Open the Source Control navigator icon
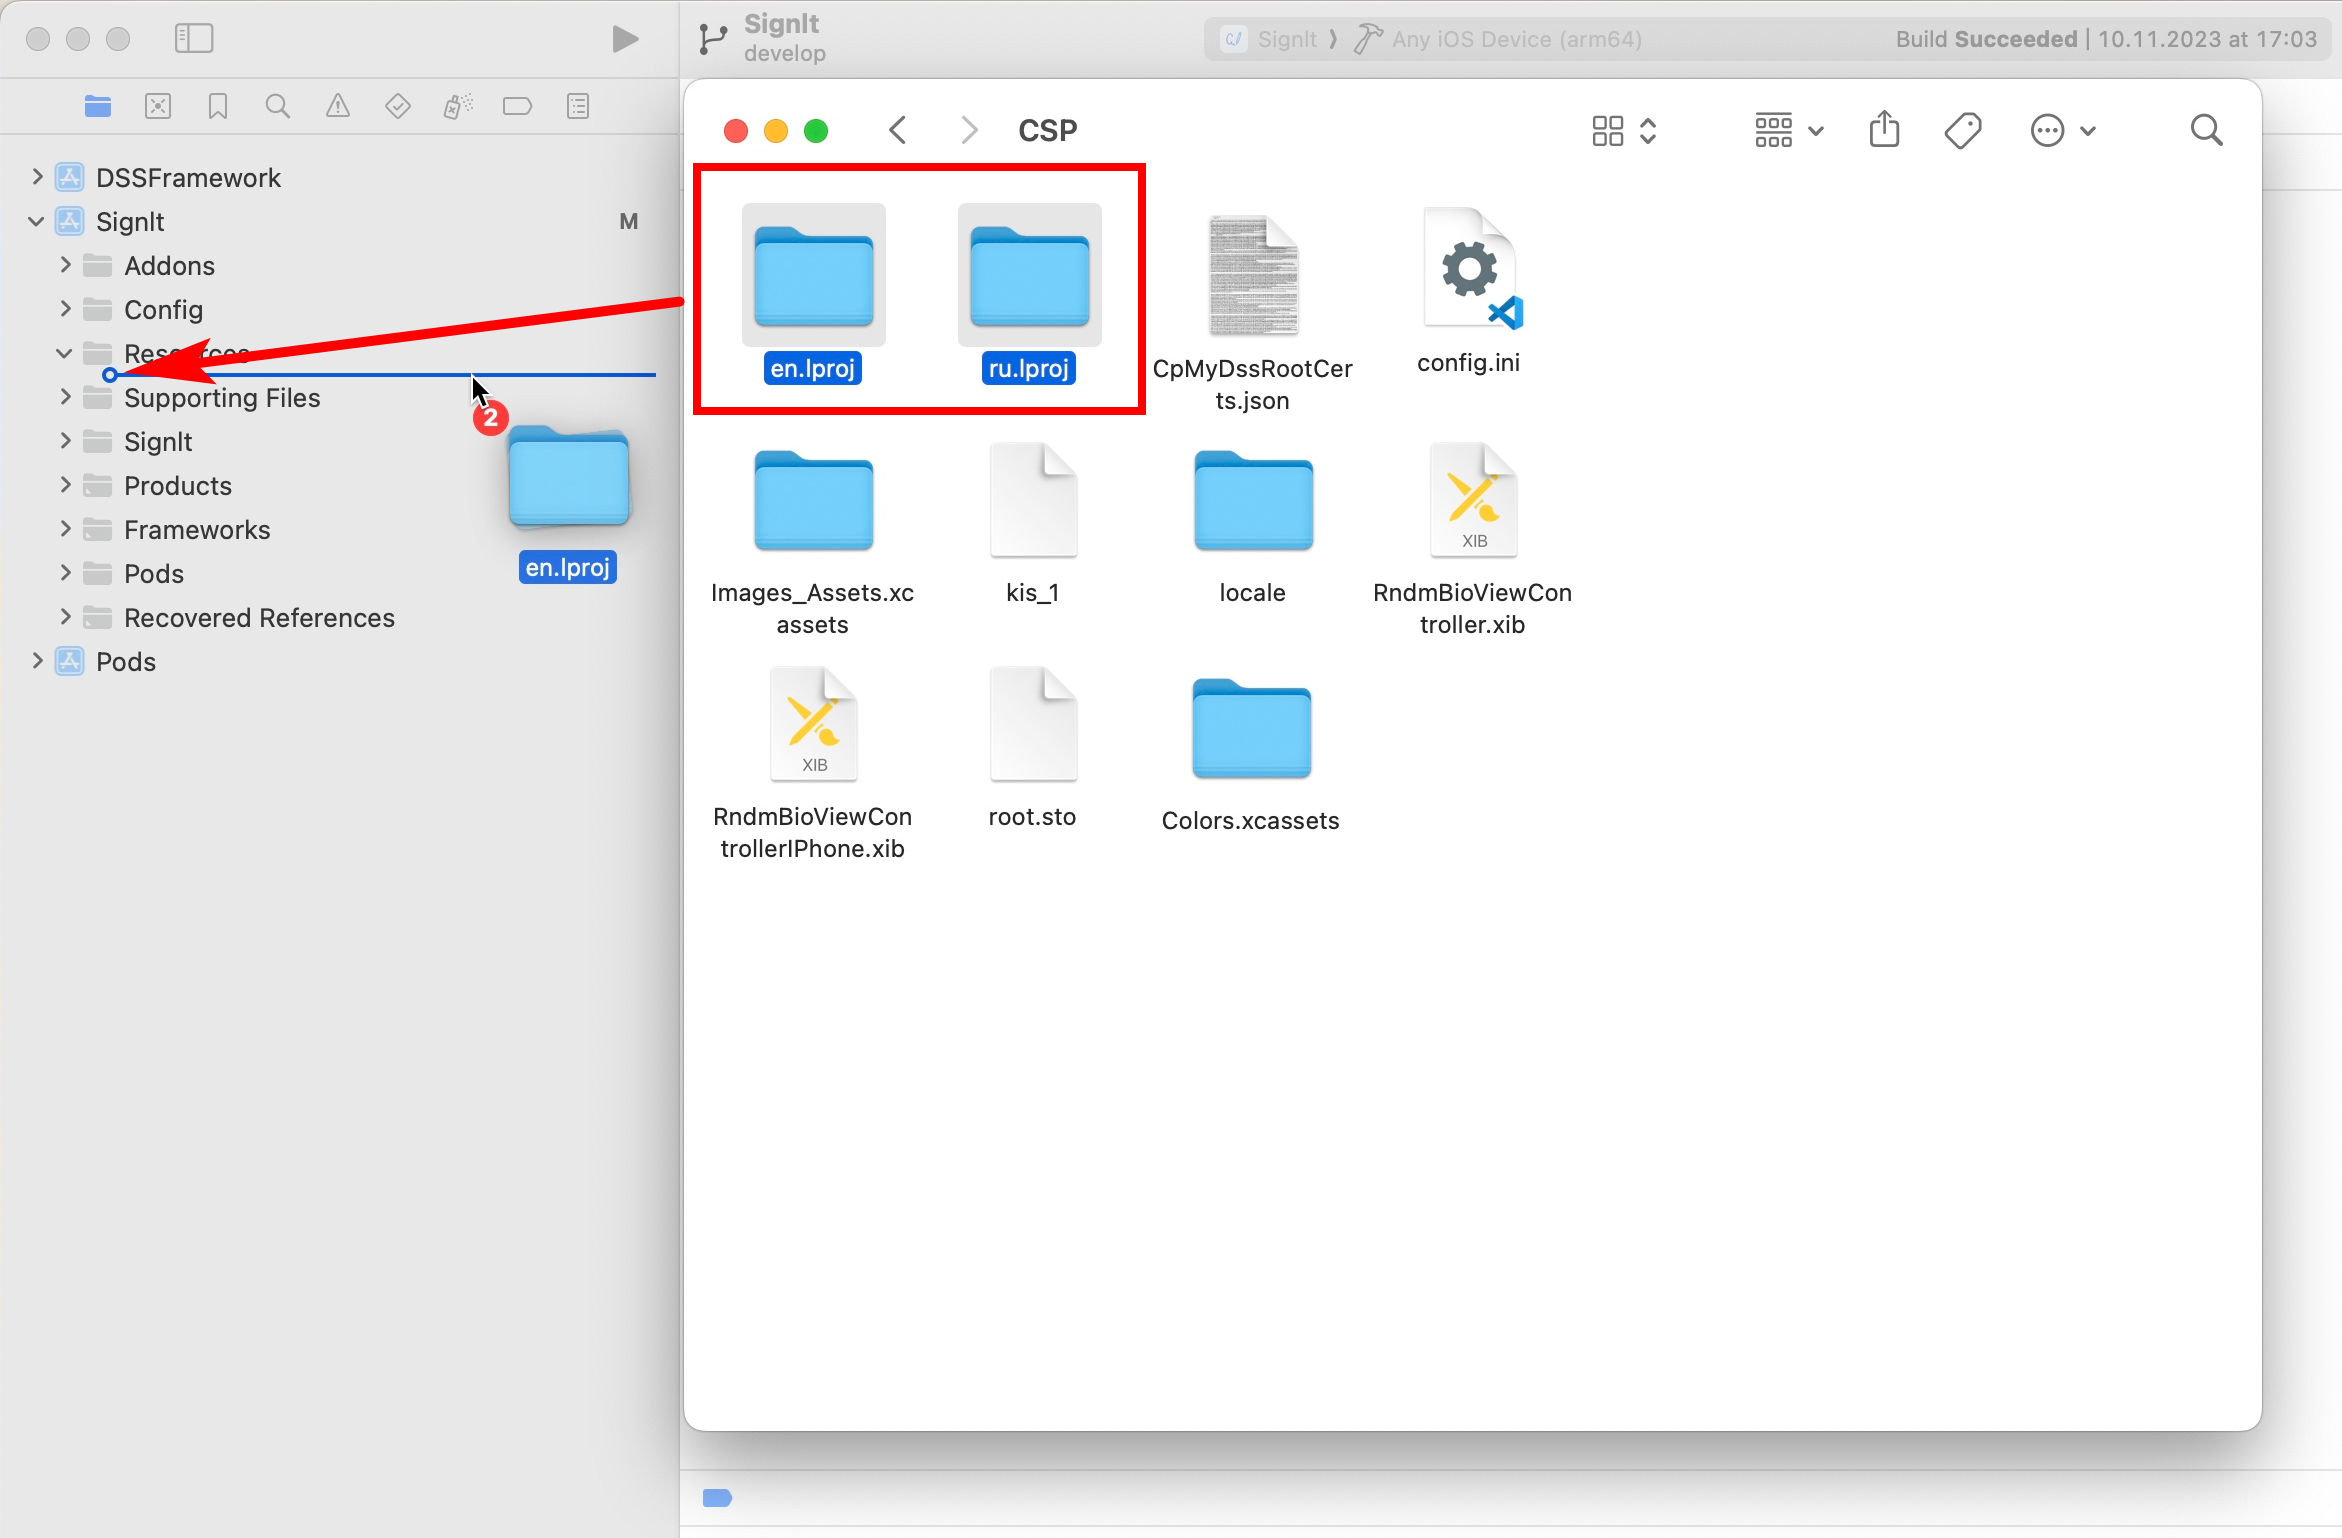The height and width of the screenshot is (1538, 2342). click(x=158, y=106)
